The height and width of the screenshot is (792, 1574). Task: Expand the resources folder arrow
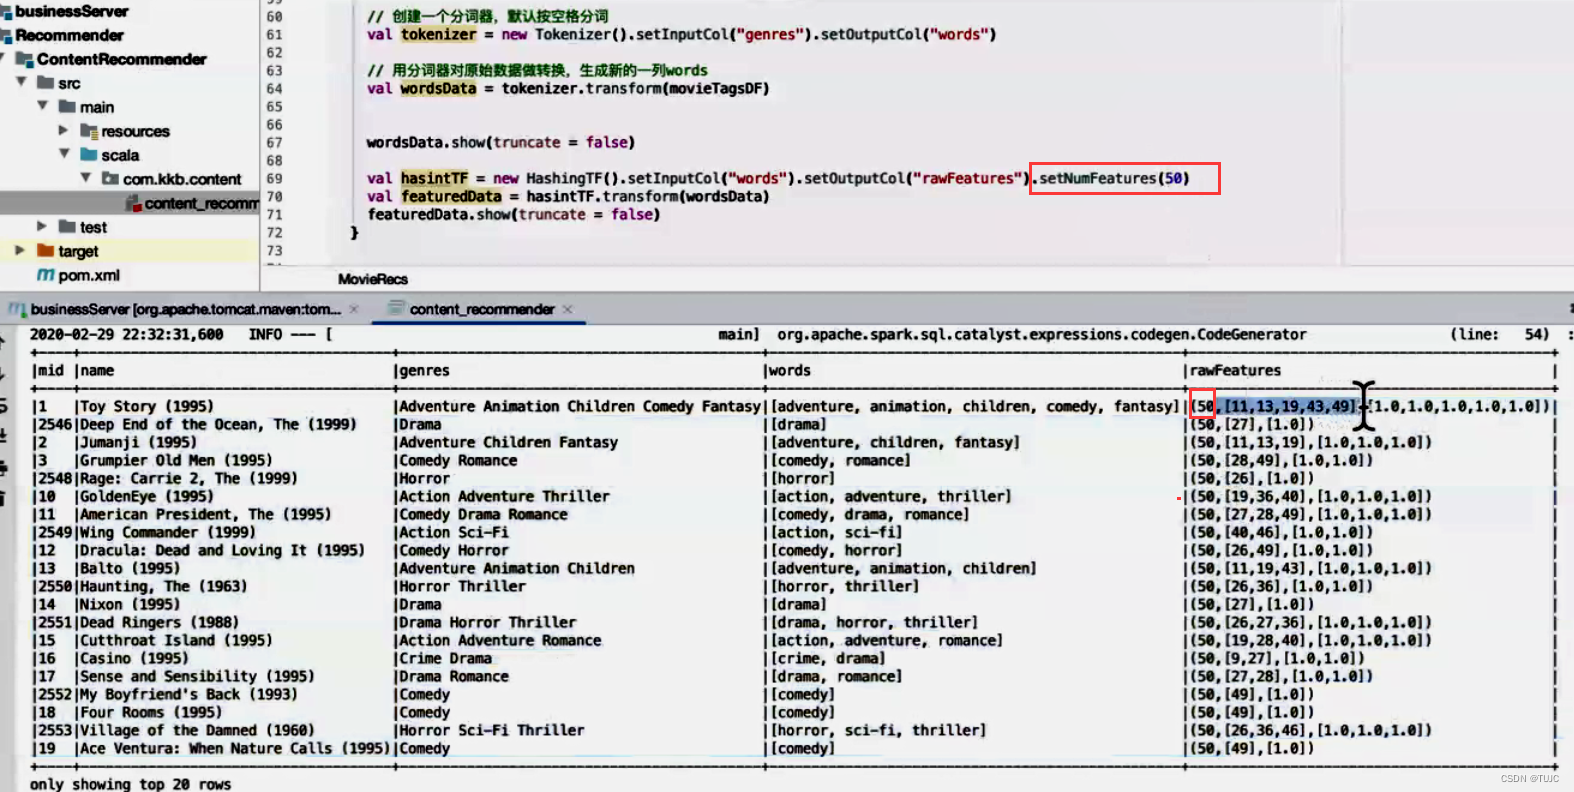click(63, 130)
